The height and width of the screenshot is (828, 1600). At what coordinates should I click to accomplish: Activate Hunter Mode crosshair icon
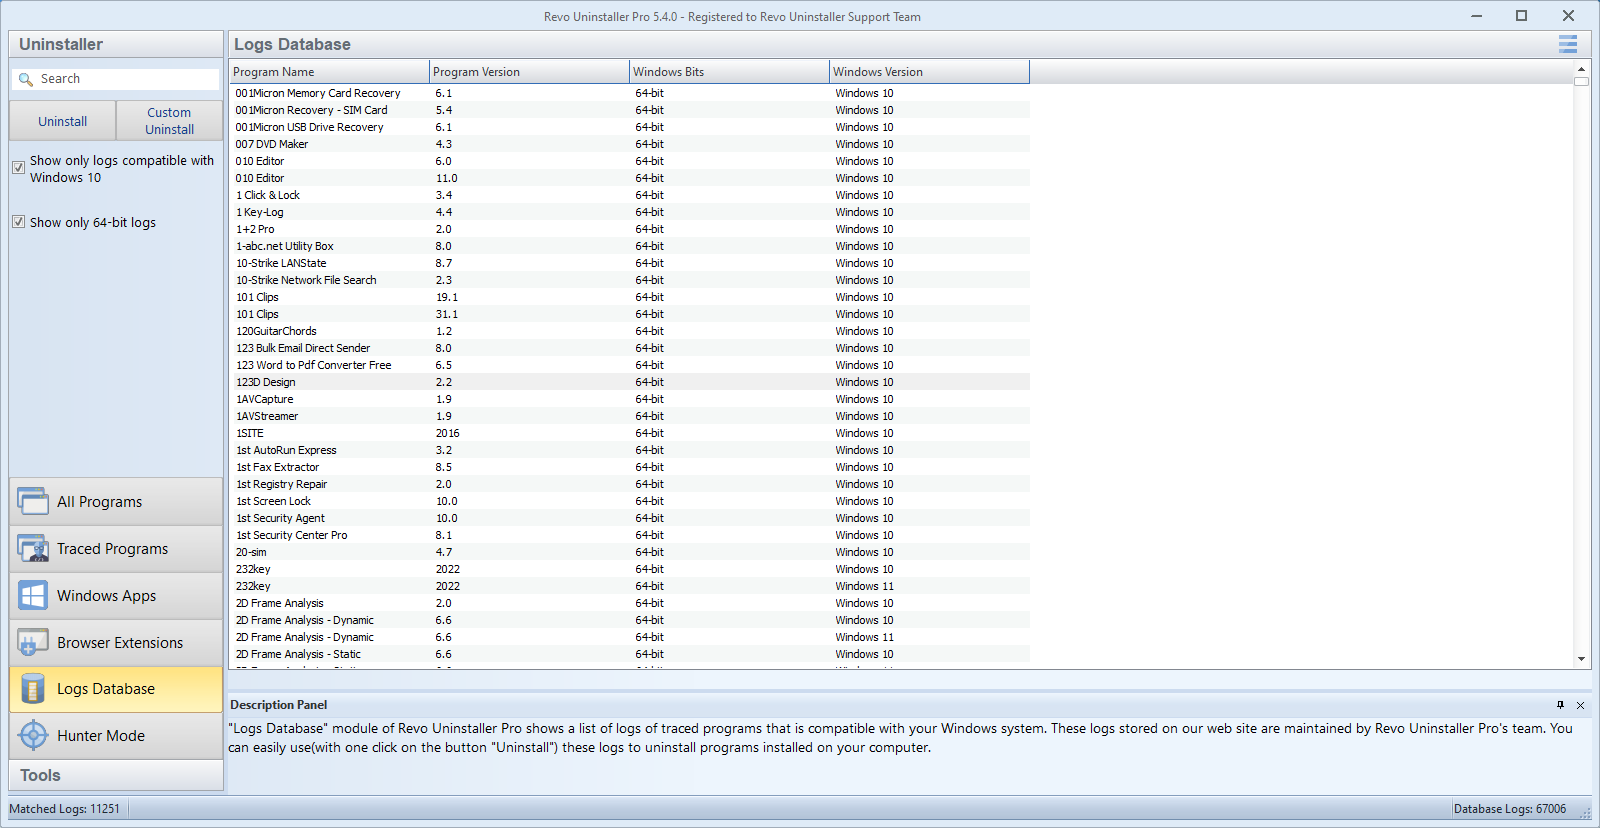coord(33,735)
